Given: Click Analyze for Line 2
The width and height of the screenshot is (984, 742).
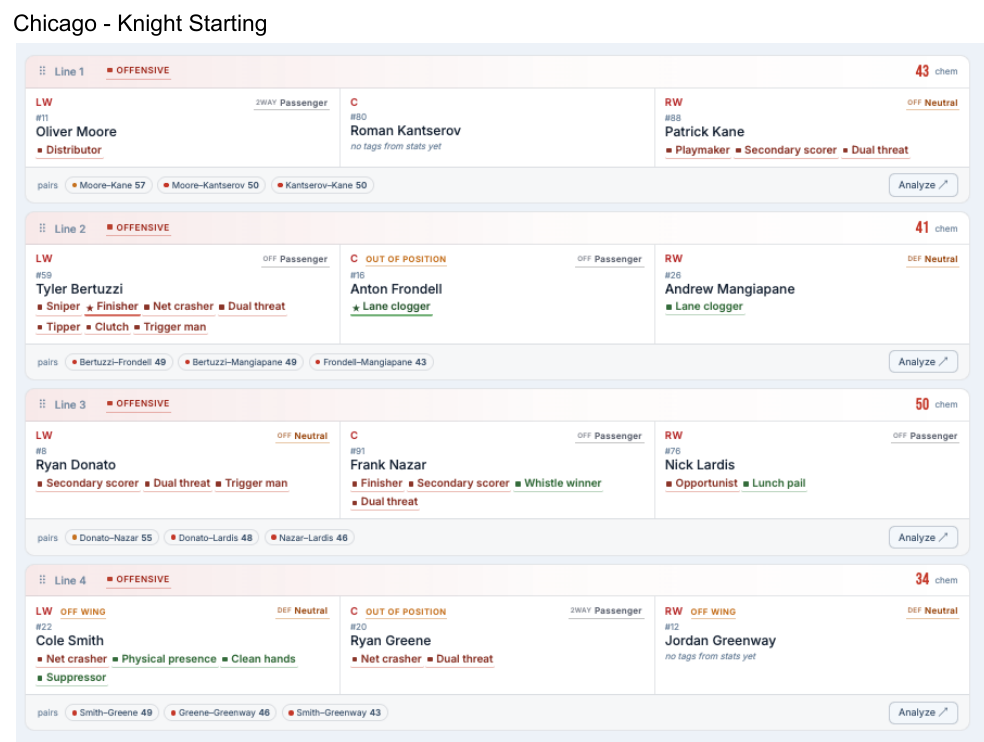Looking at the screenshot, I should tap(923, 362).
